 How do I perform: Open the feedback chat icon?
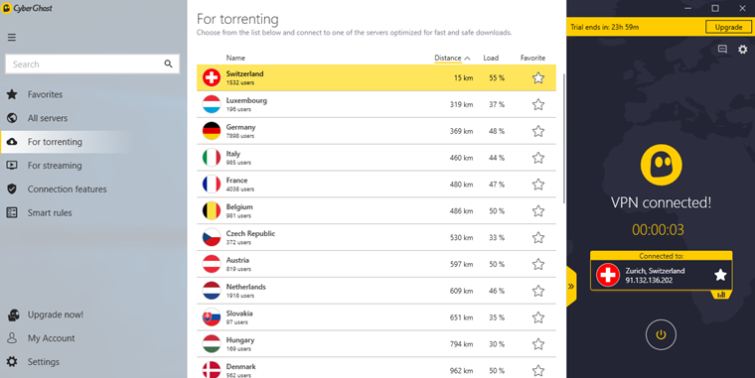722,49
